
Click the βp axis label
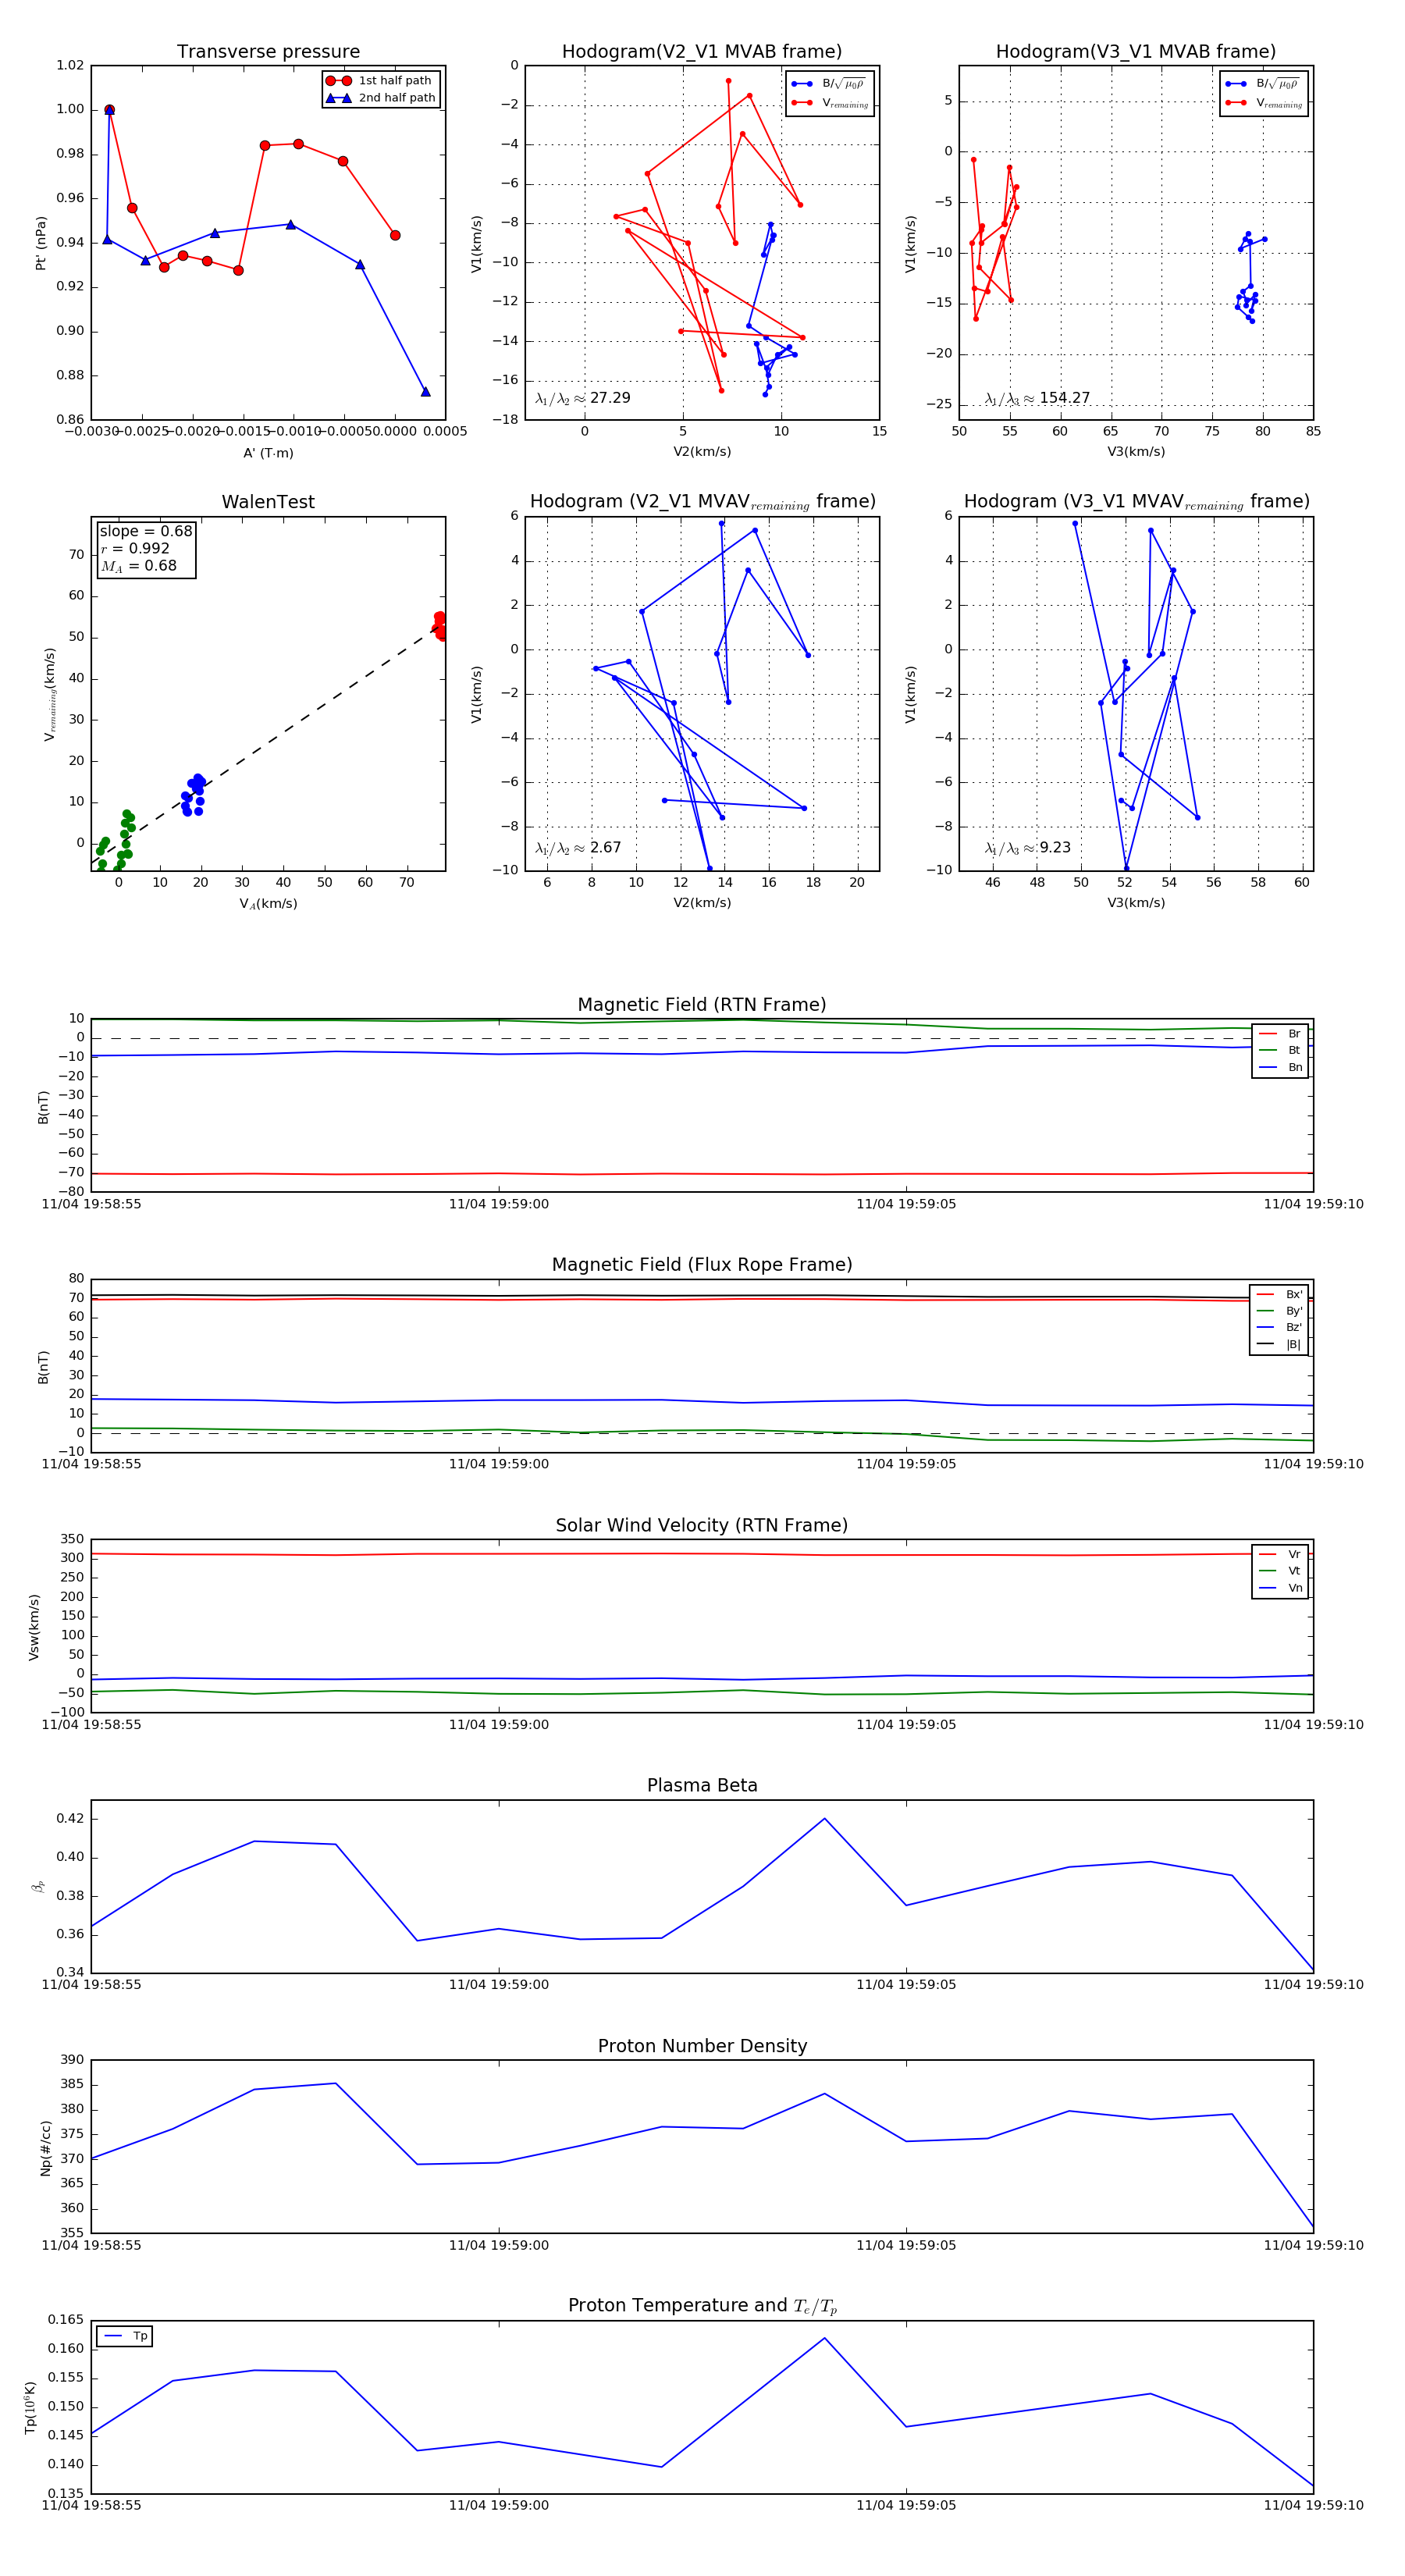[x=38, y=1887]
